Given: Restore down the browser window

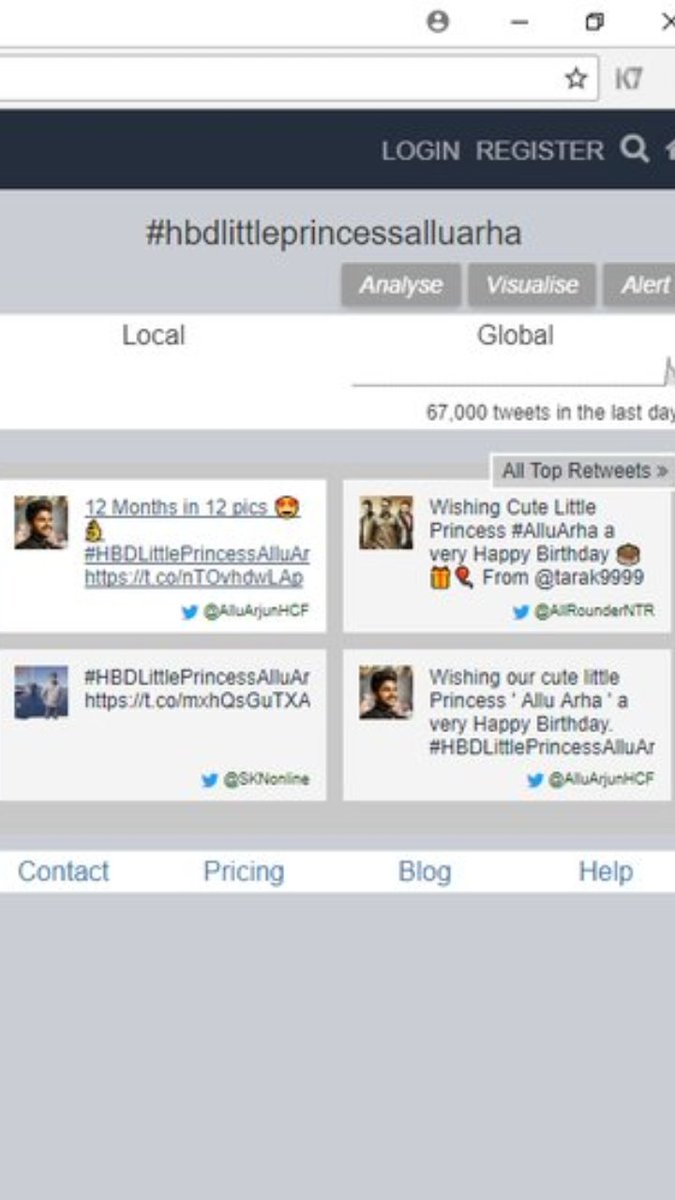Looking at the screenshot, I should click(594, 22).
